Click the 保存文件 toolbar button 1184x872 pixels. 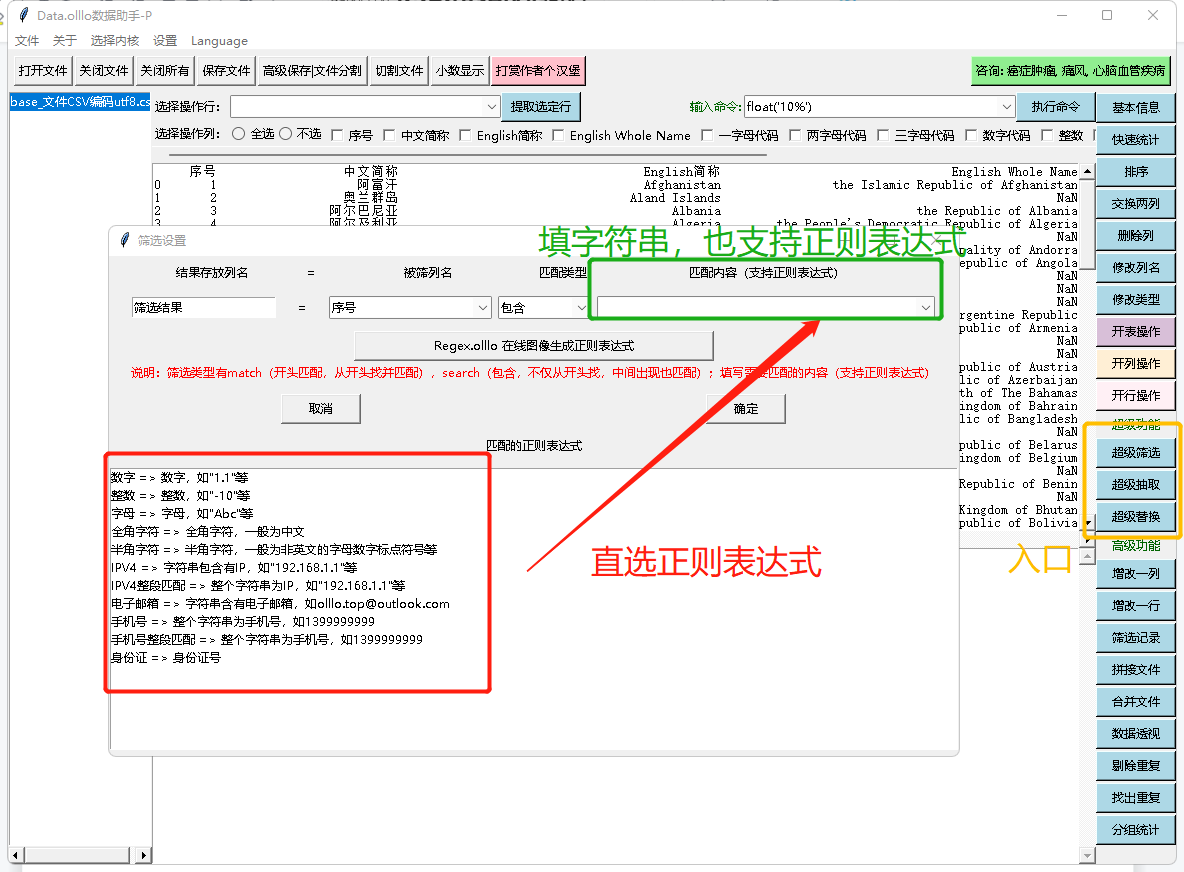tap(226, 71)
